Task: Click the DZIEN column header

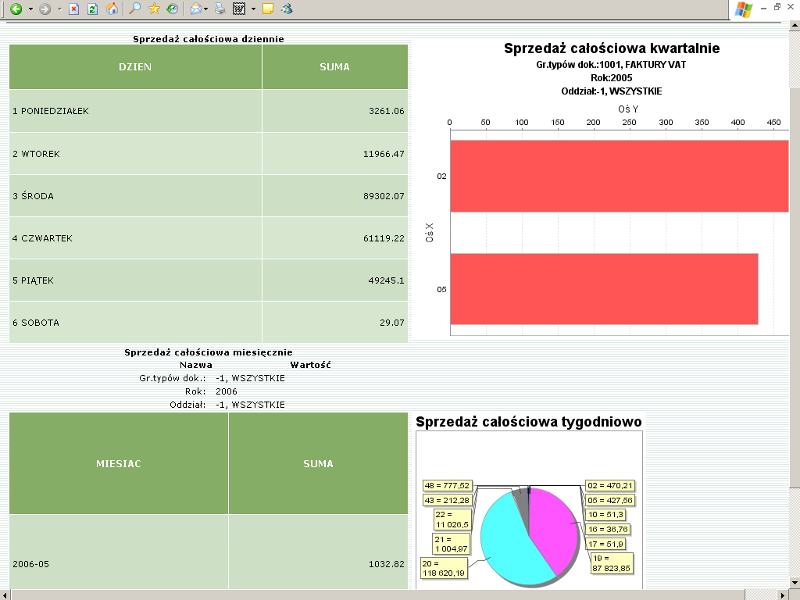Action: point(135,66)
